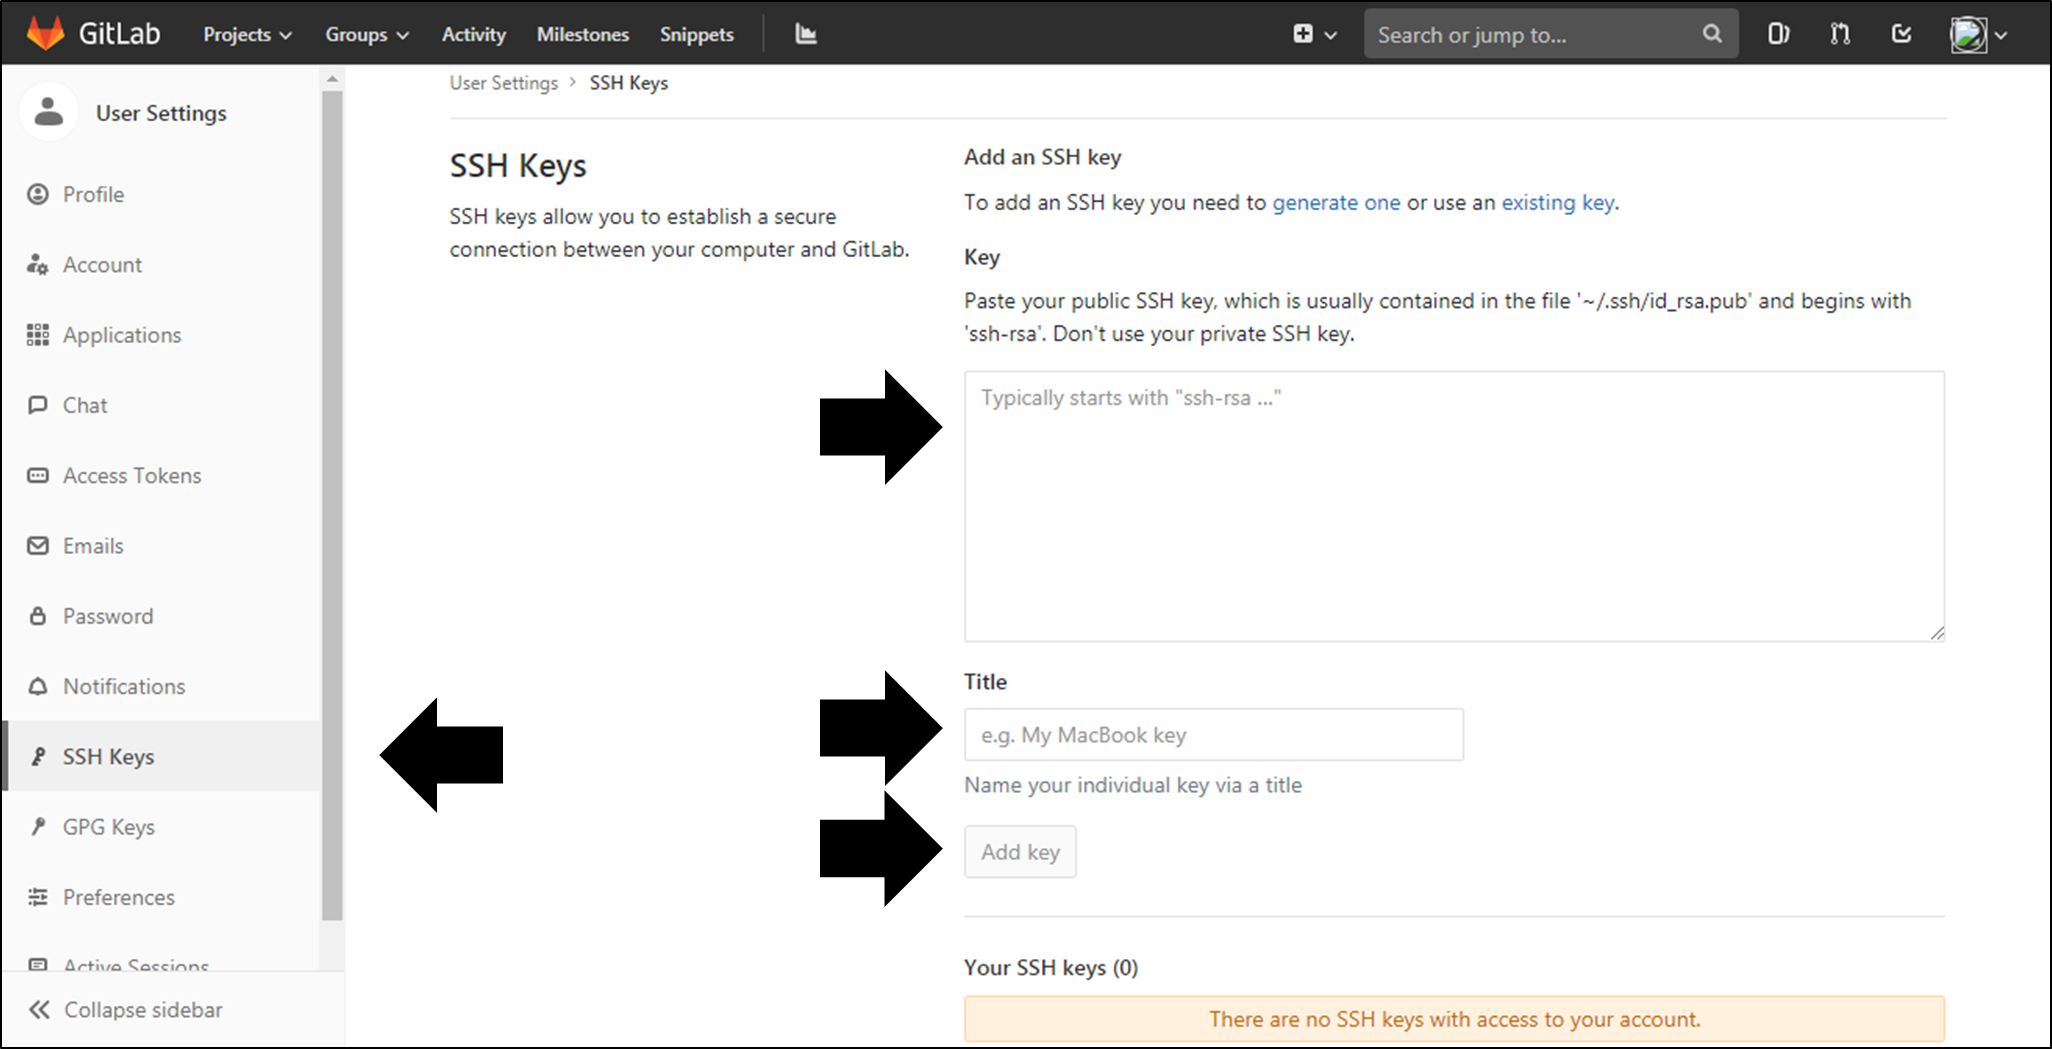Click the plus icon to create new

coord(1303,34)
